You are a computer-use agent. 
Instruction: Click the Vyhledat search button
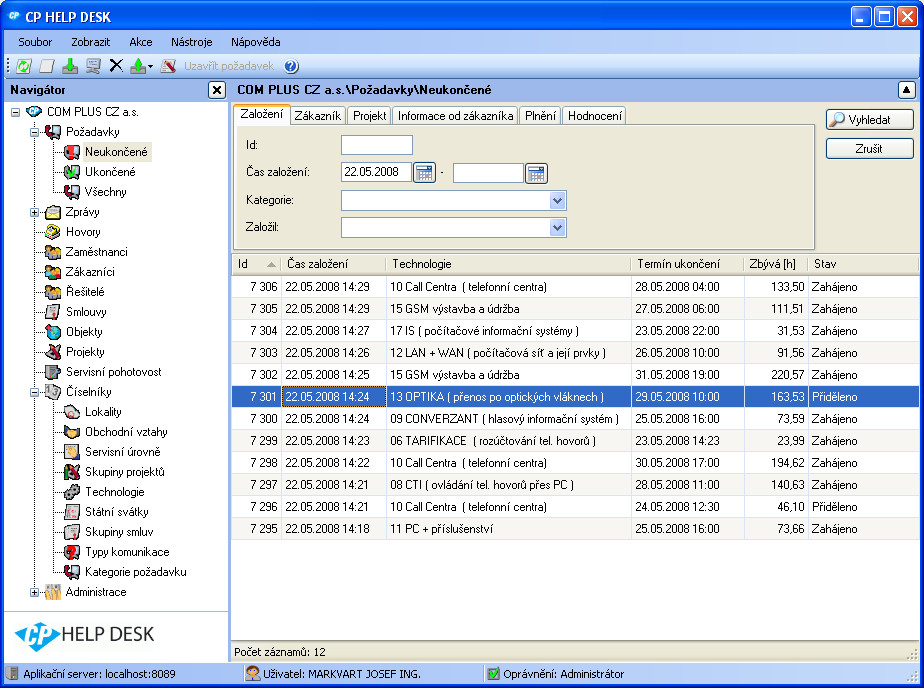coord(869,120)
